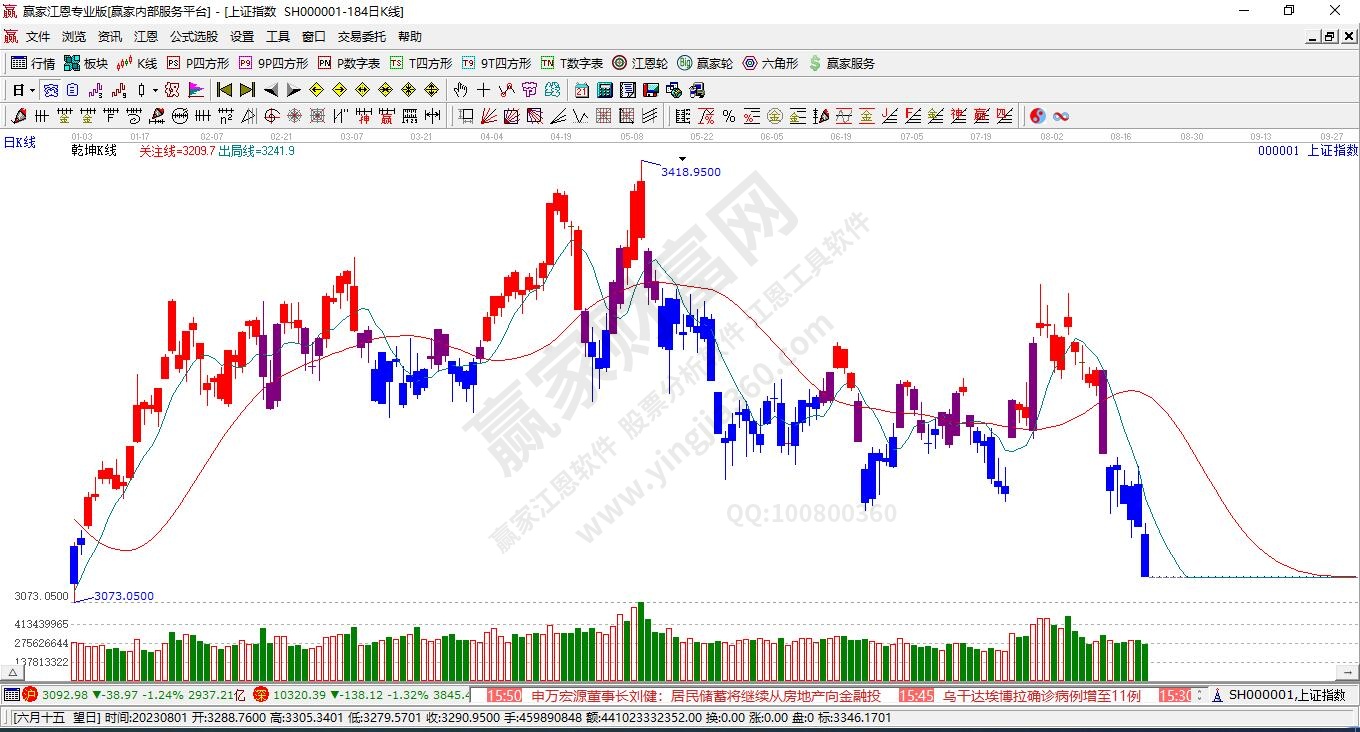Open the 公式选股 menu

tap(193, 37)
